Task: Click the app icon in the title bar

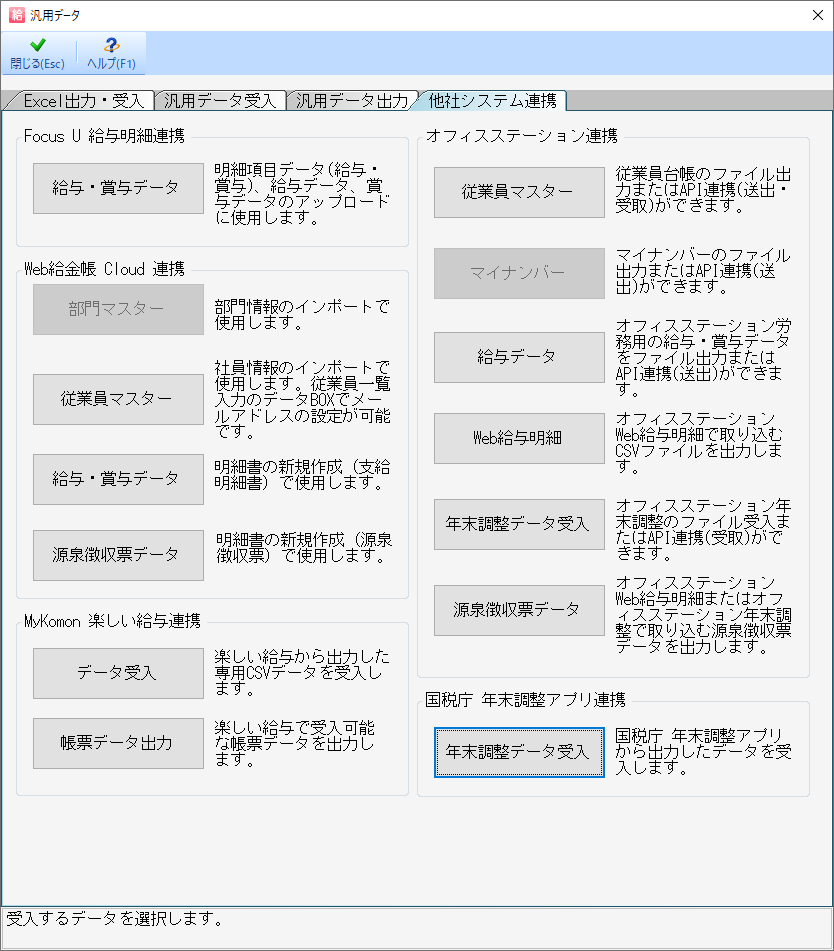Action: coord(16,15)
